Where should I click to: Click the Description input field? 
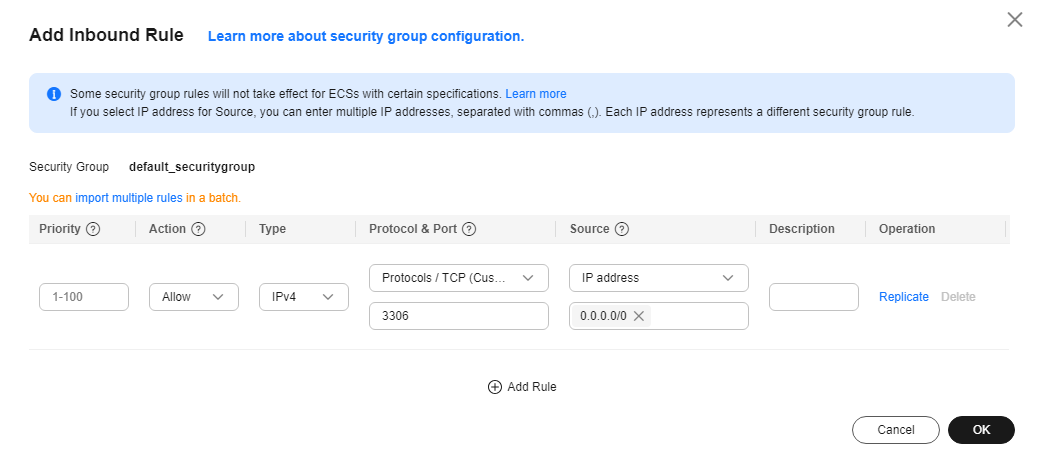pos(814,297)
